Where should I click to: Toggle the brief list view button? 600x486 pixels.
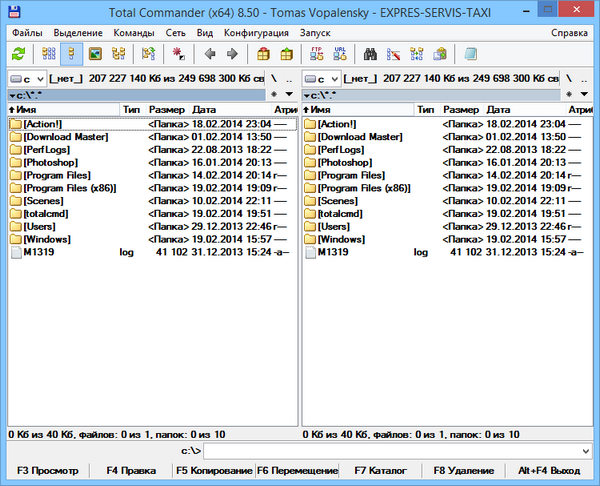(x=47, y=54)
